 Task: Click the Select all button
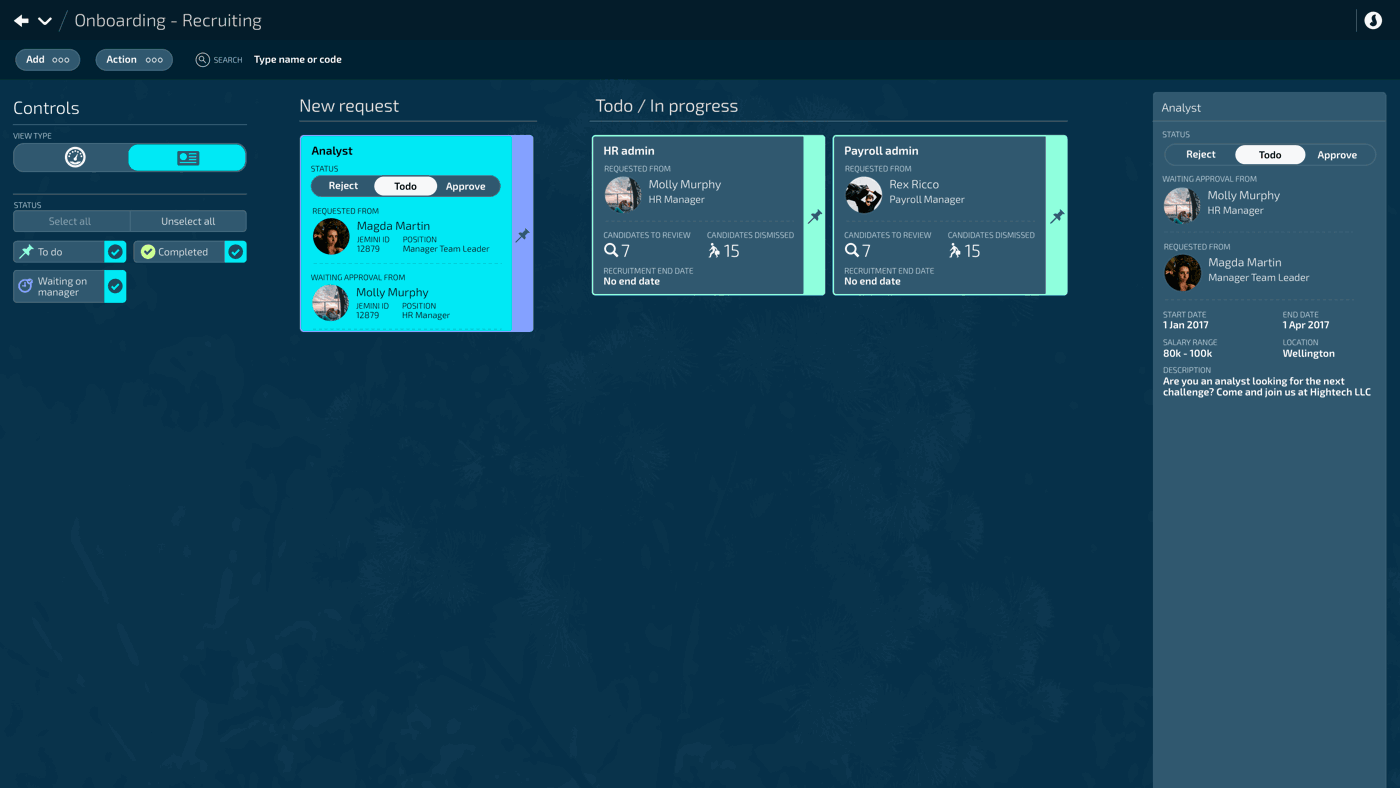(x=70, y=221)
